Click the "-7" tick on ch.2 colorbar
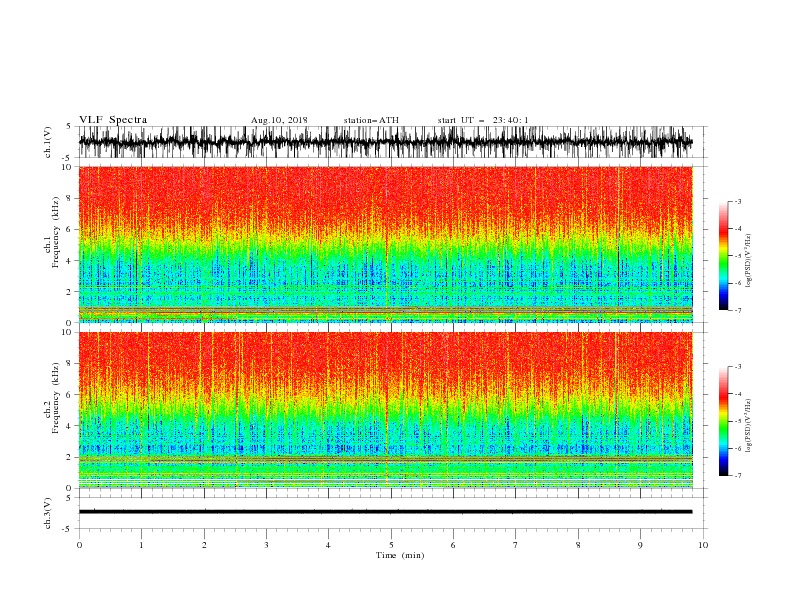The height and width of the screenshot is (612, 792). tap(738, 475)
